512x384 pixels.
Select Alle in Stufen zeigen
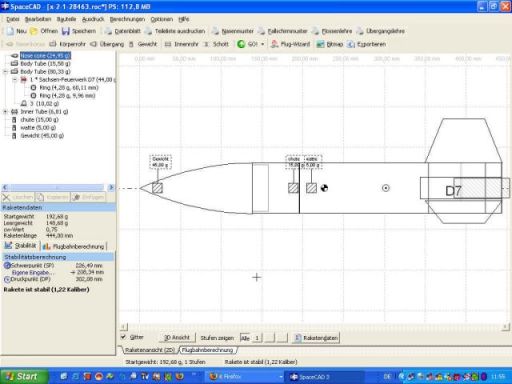(245, 338)
